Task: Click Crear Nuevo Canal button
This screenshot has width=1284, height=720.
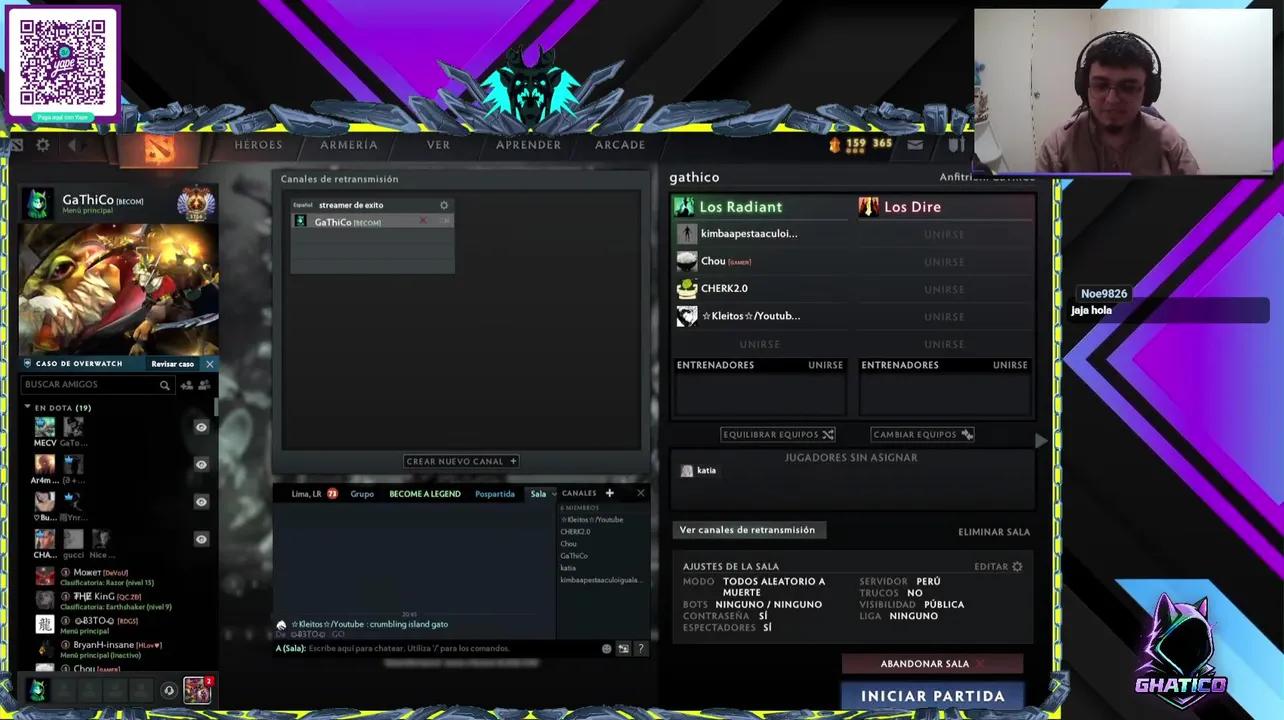Action: [x=461, y=462]
